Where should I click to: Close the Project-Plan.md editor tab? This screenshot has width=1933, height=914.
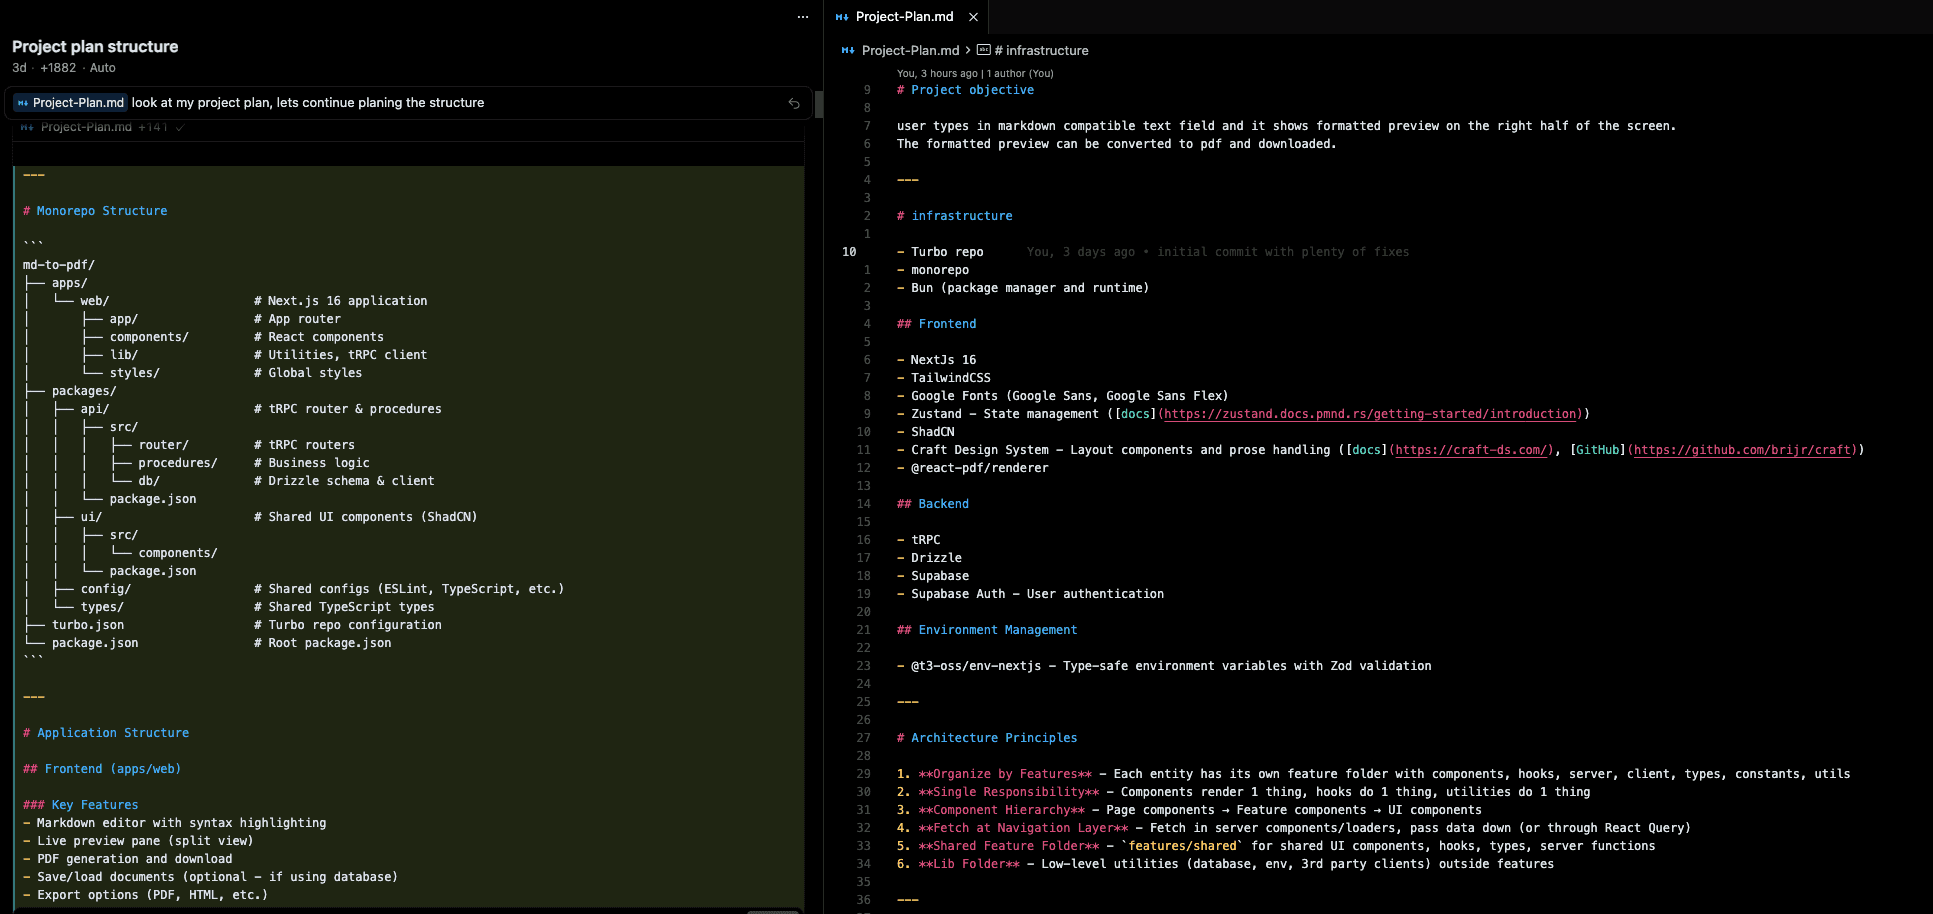click(x=973, y=17)
